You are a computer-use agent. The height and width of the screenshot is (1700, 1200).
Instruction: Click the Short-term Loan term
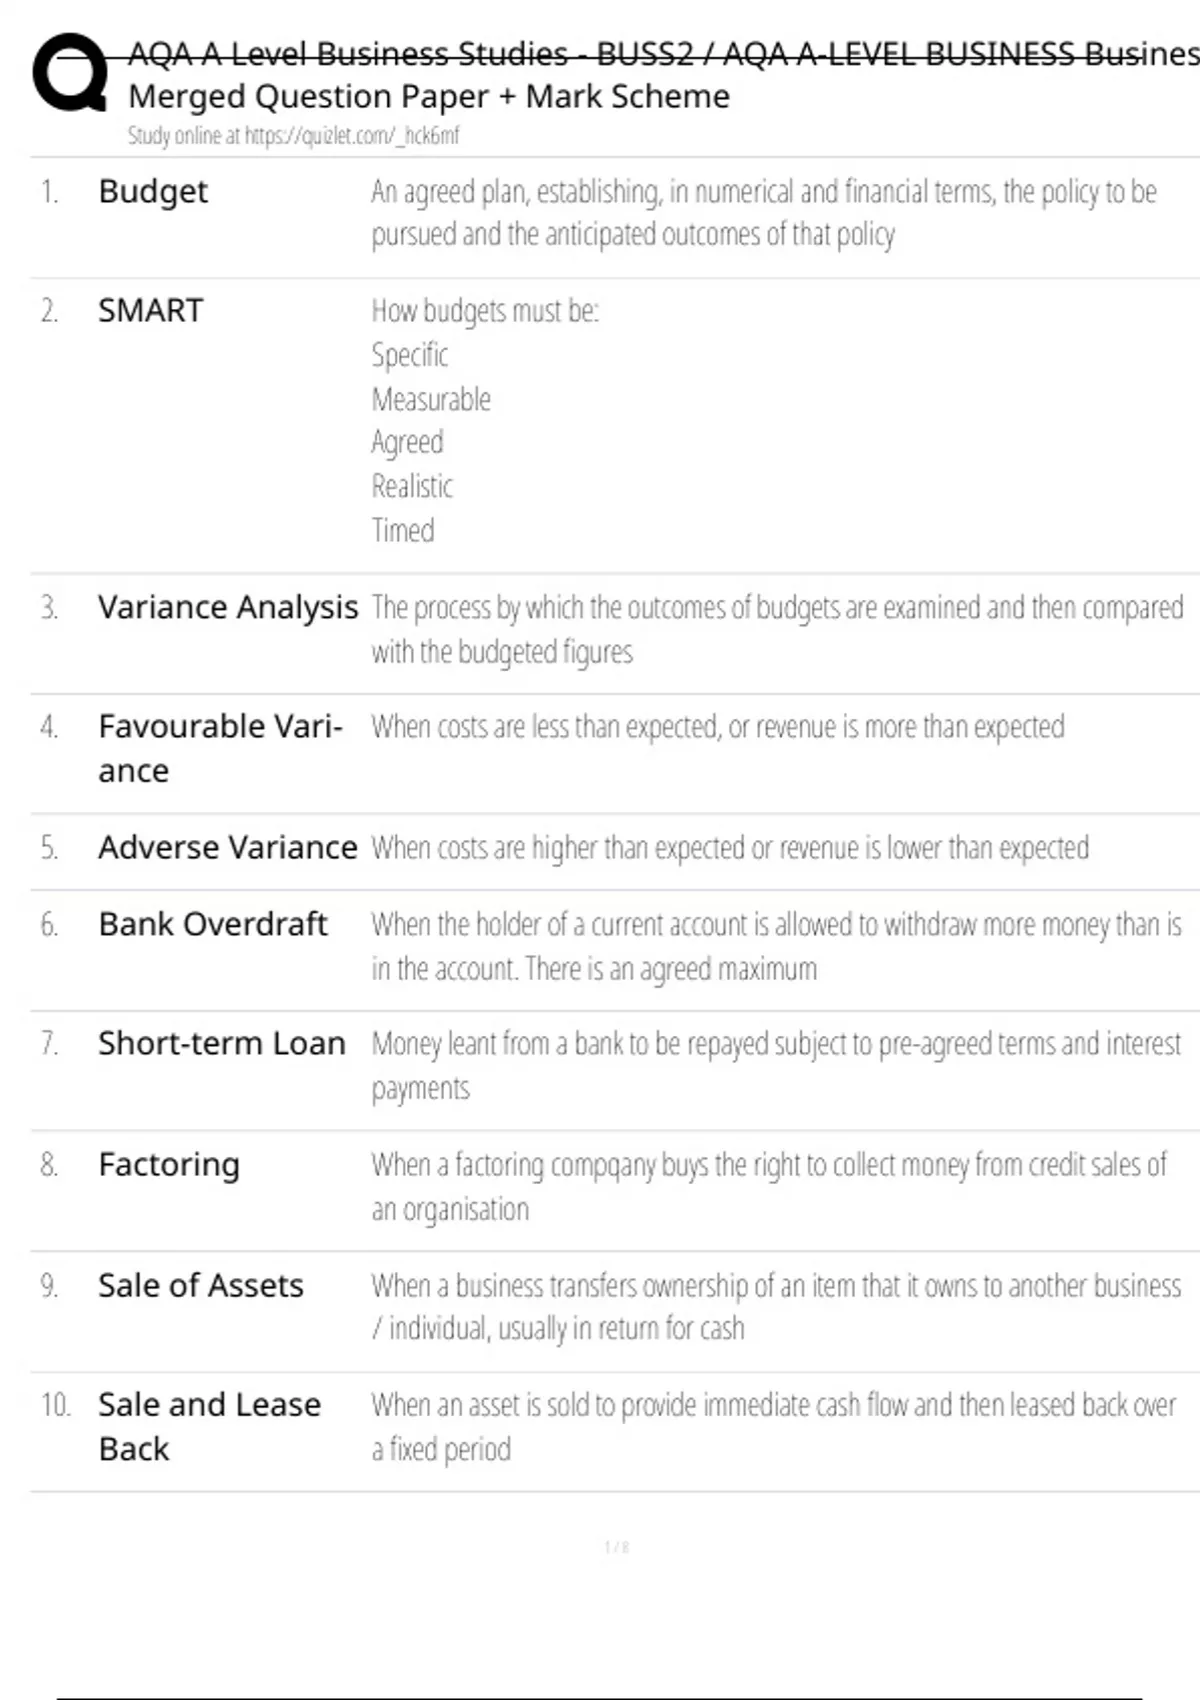click(221, 1043)
